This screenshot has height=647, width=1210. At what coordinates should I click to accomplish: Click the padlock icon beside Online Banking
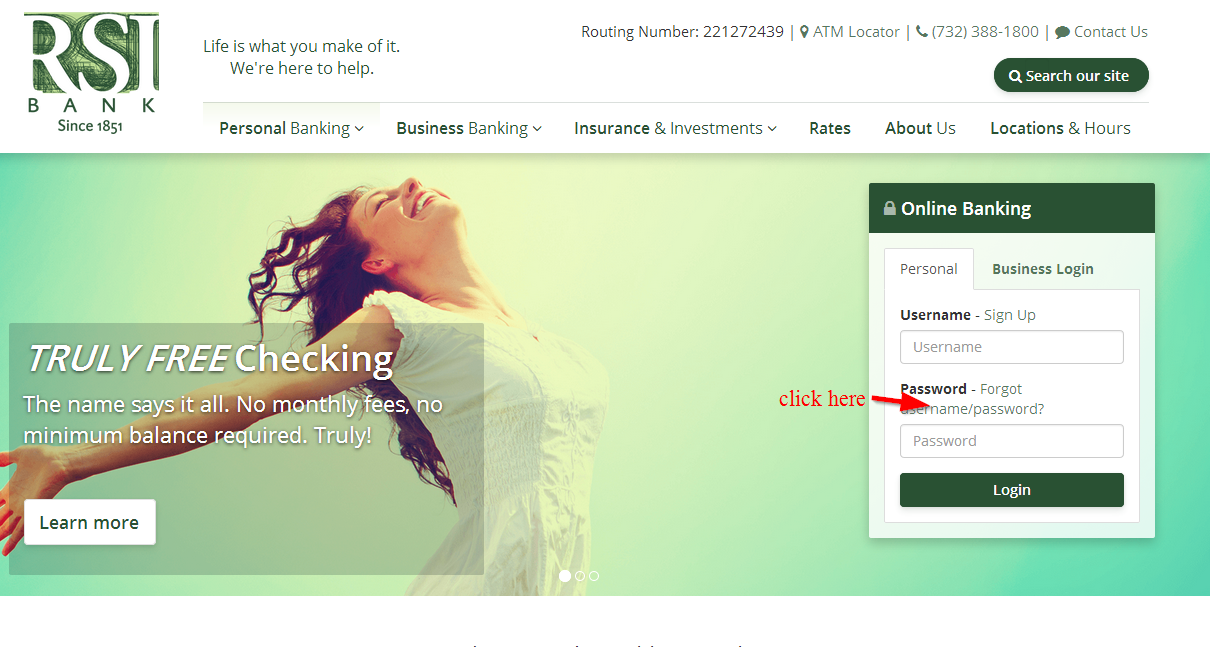(x=889, y=209)
